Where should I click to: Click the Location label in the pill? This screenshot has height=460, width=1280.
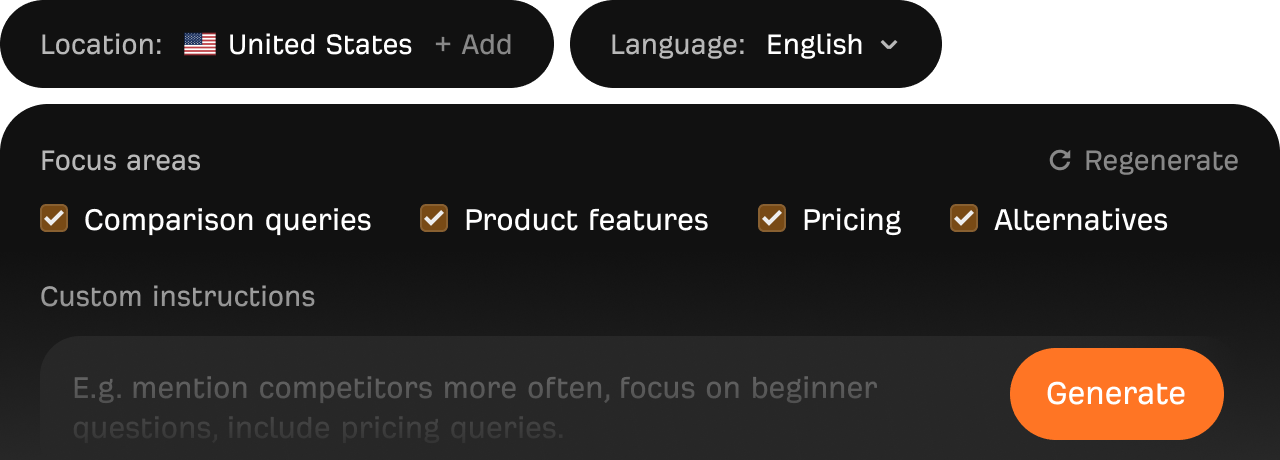[101, 45]
